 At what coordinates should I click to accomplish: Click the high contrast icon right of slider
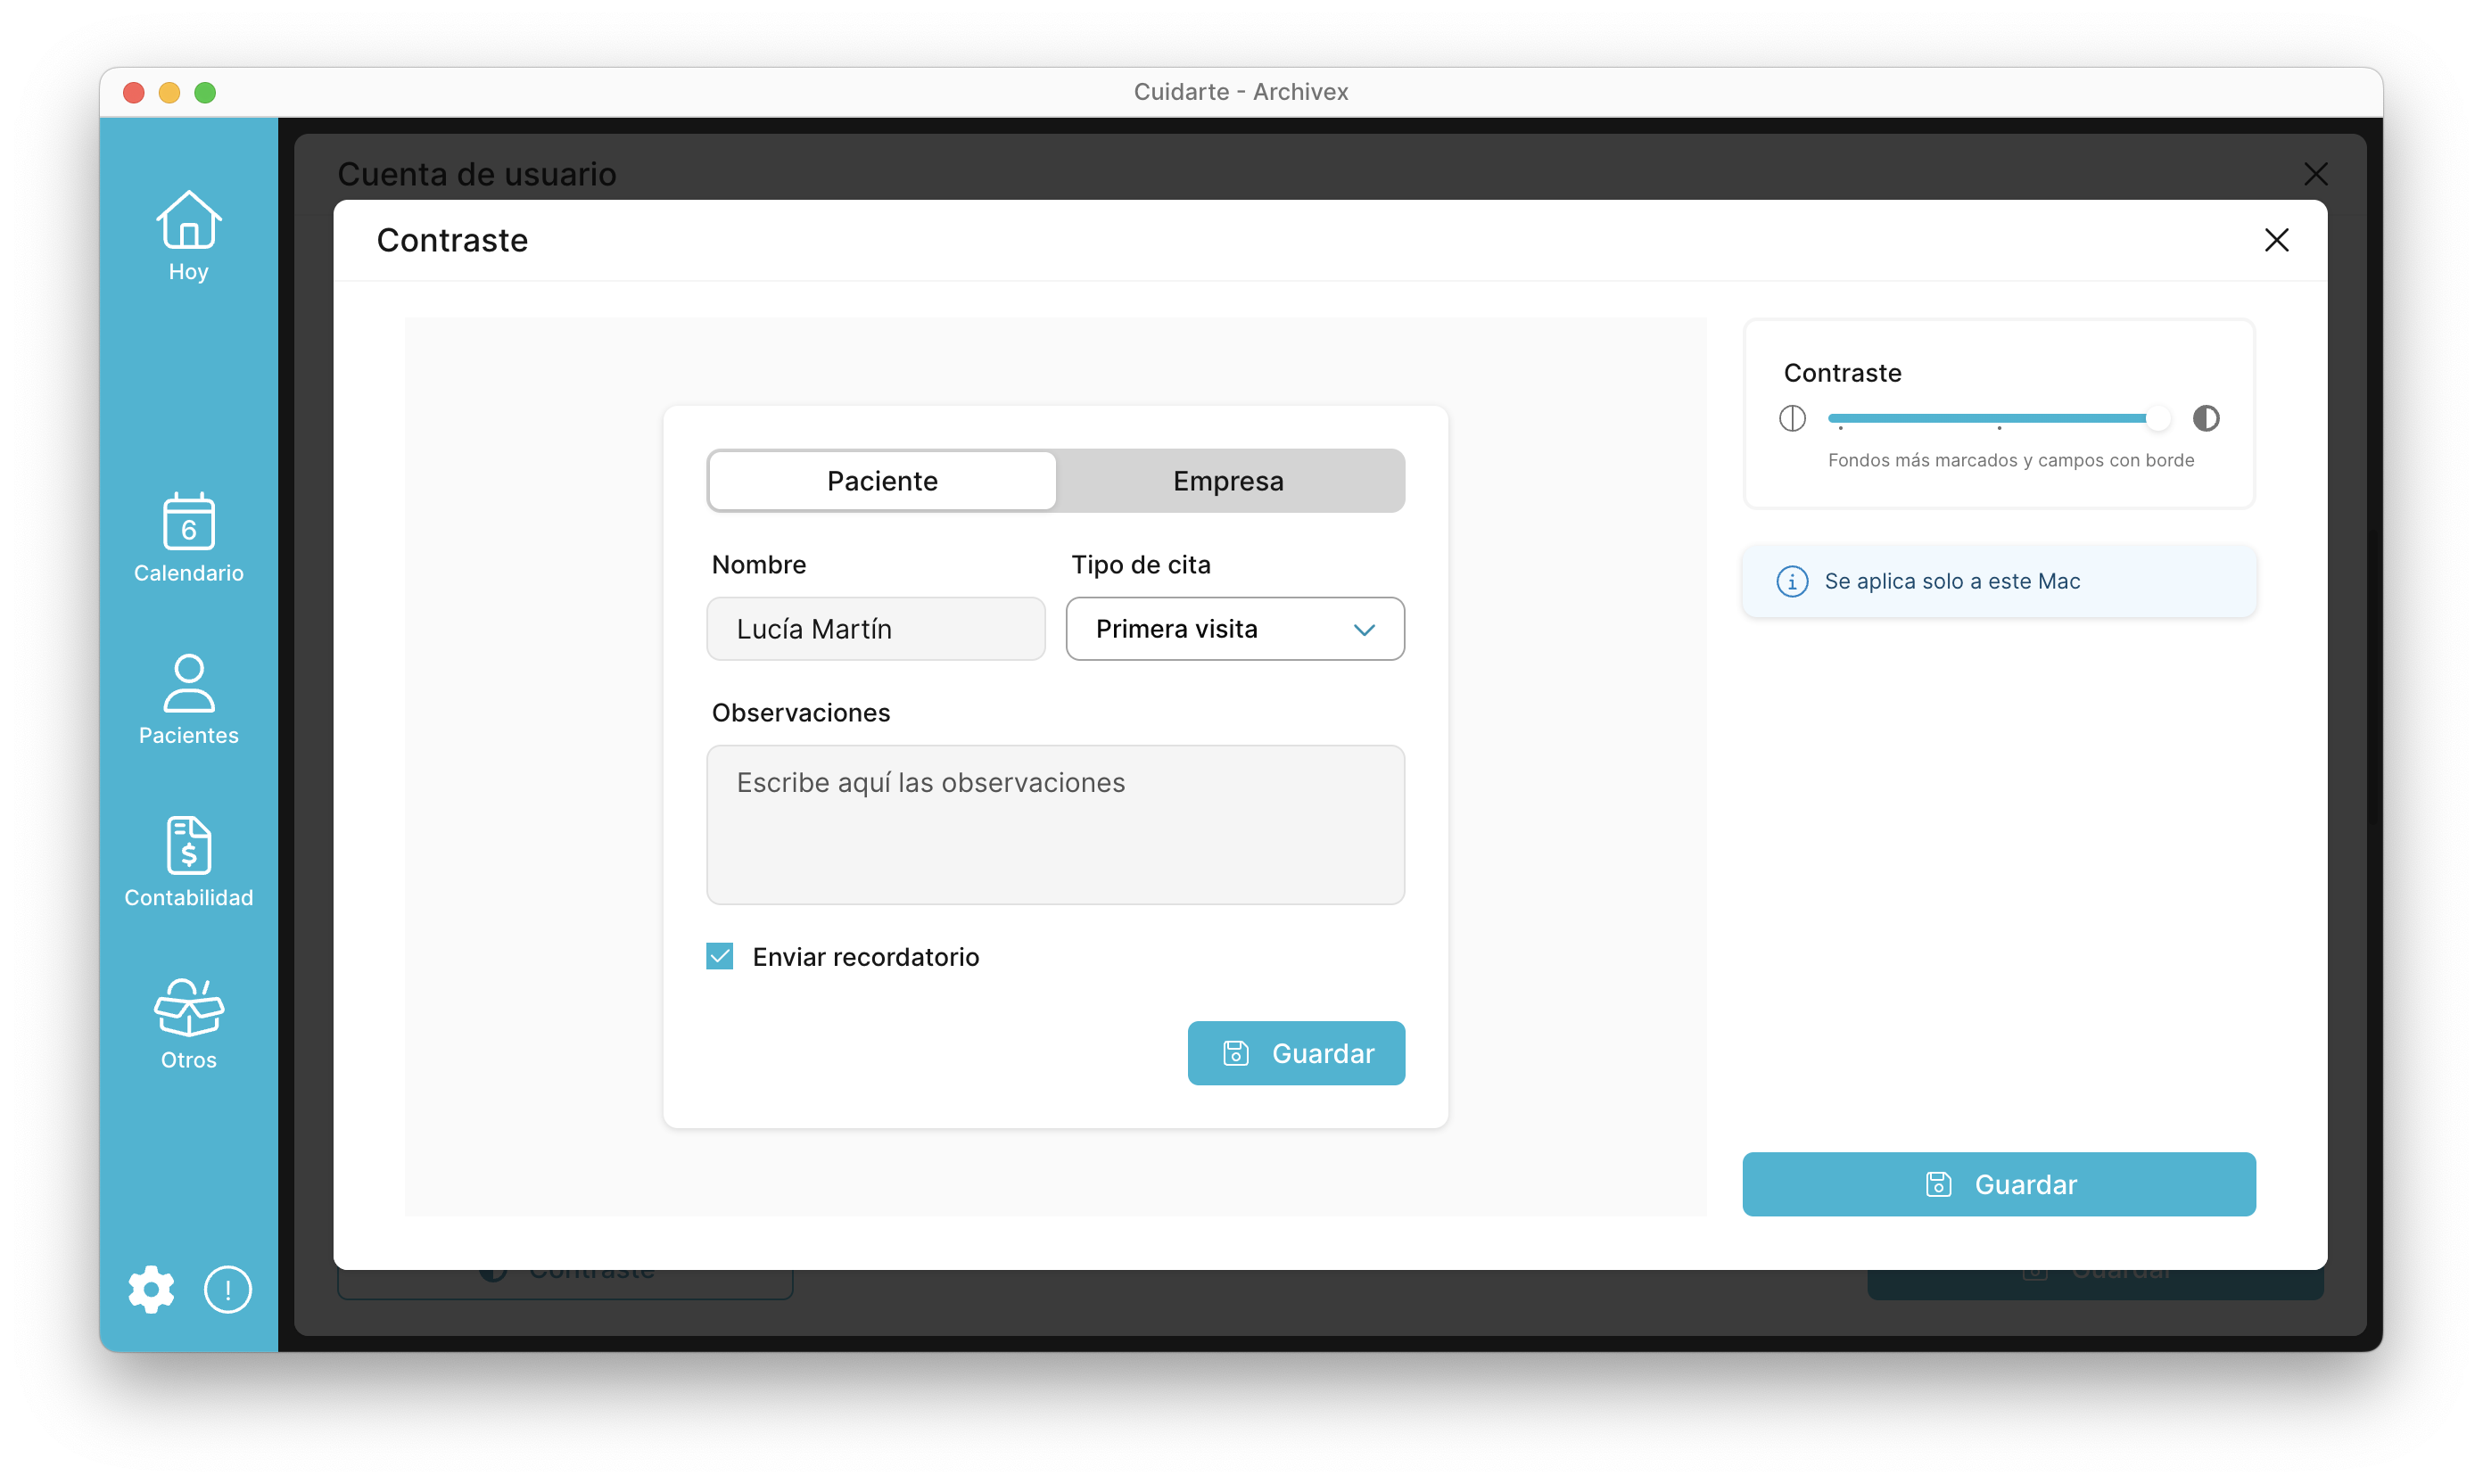pyautogui.click(x=2206, y=418)
